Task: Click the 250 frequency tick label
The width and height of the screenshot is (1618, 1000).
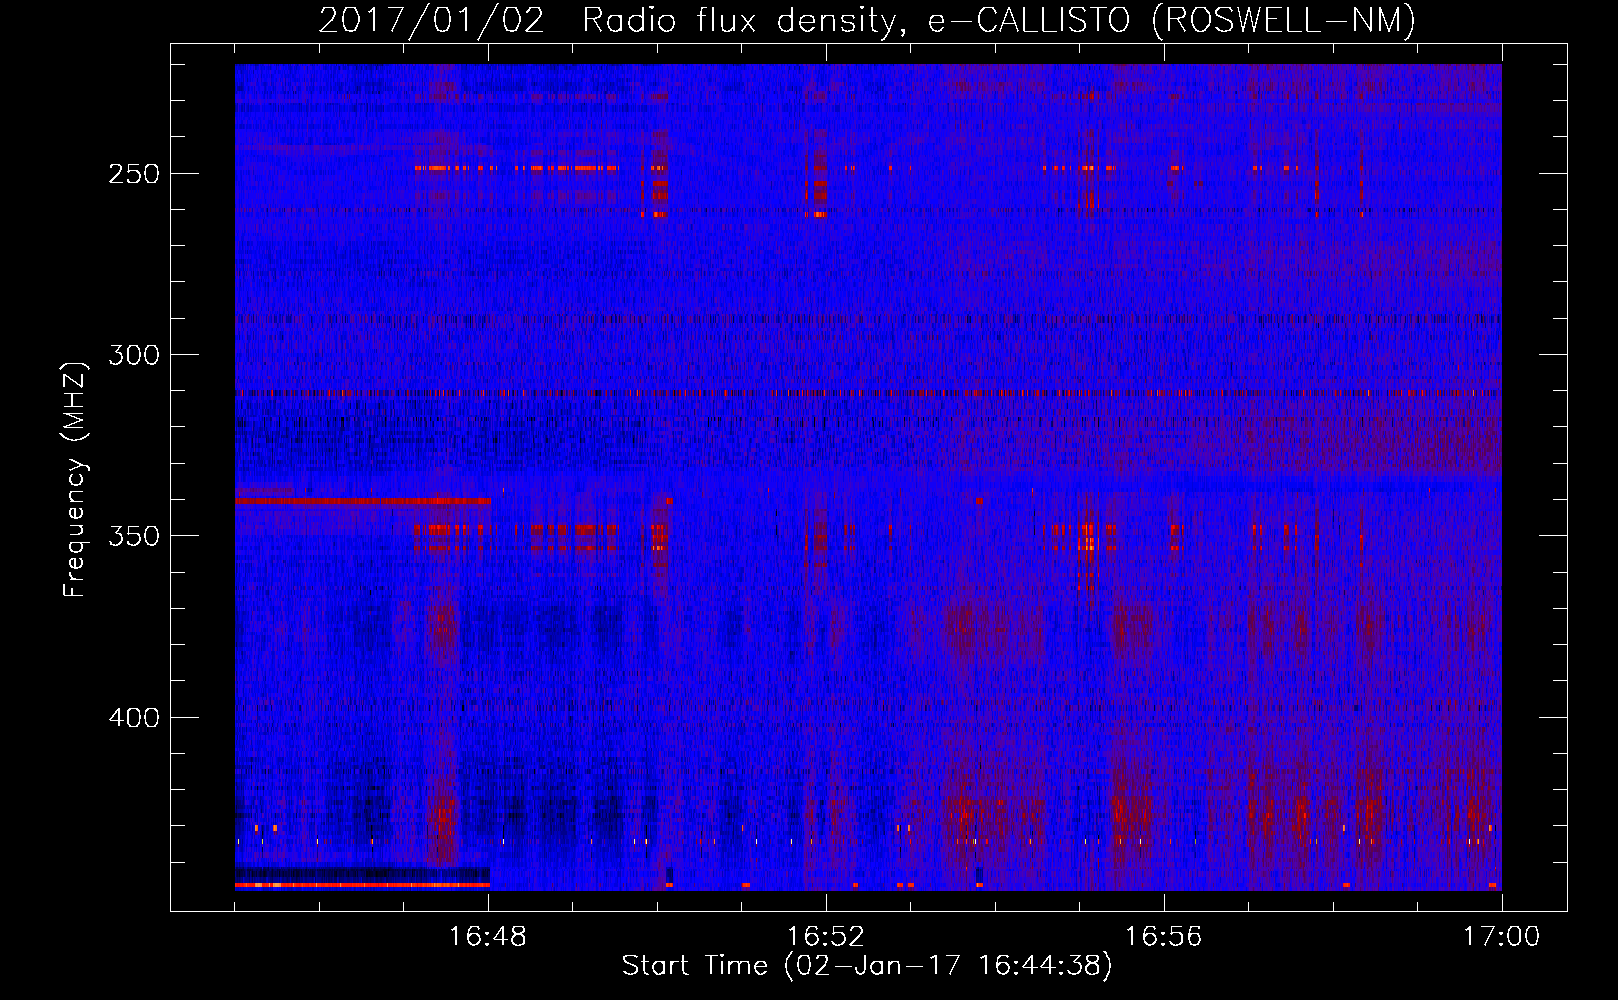Action: click(134, 174)
